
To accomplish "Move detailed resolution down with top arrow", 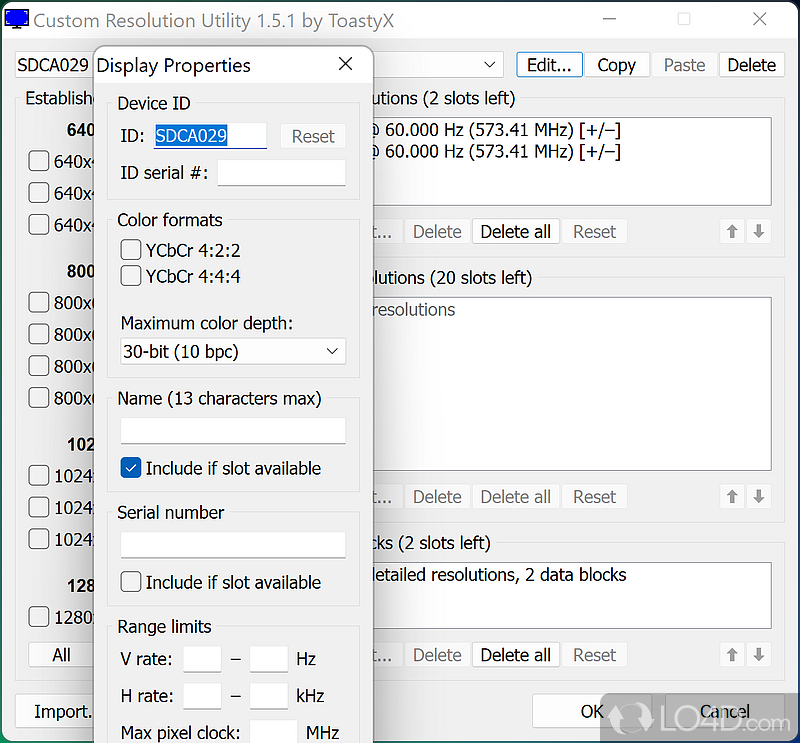I will pyautogui.click(x=759, y=232).
